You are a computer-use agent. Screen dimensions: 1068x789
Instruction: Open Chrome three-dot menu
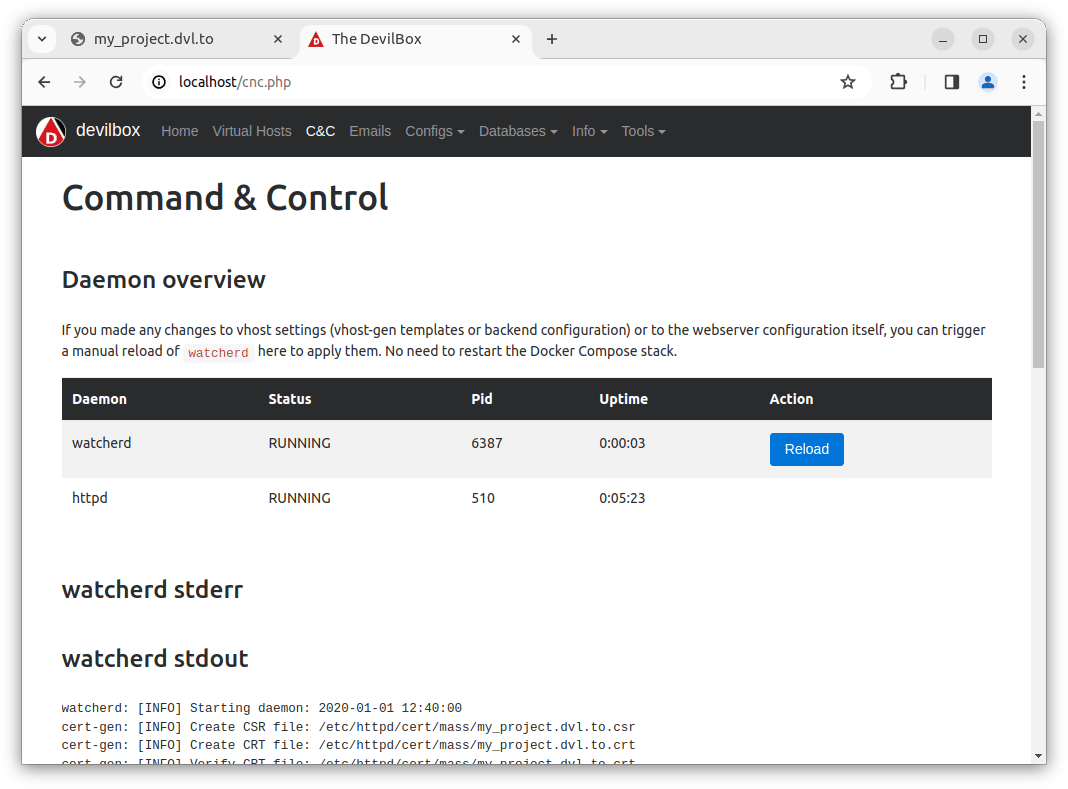1023,82
